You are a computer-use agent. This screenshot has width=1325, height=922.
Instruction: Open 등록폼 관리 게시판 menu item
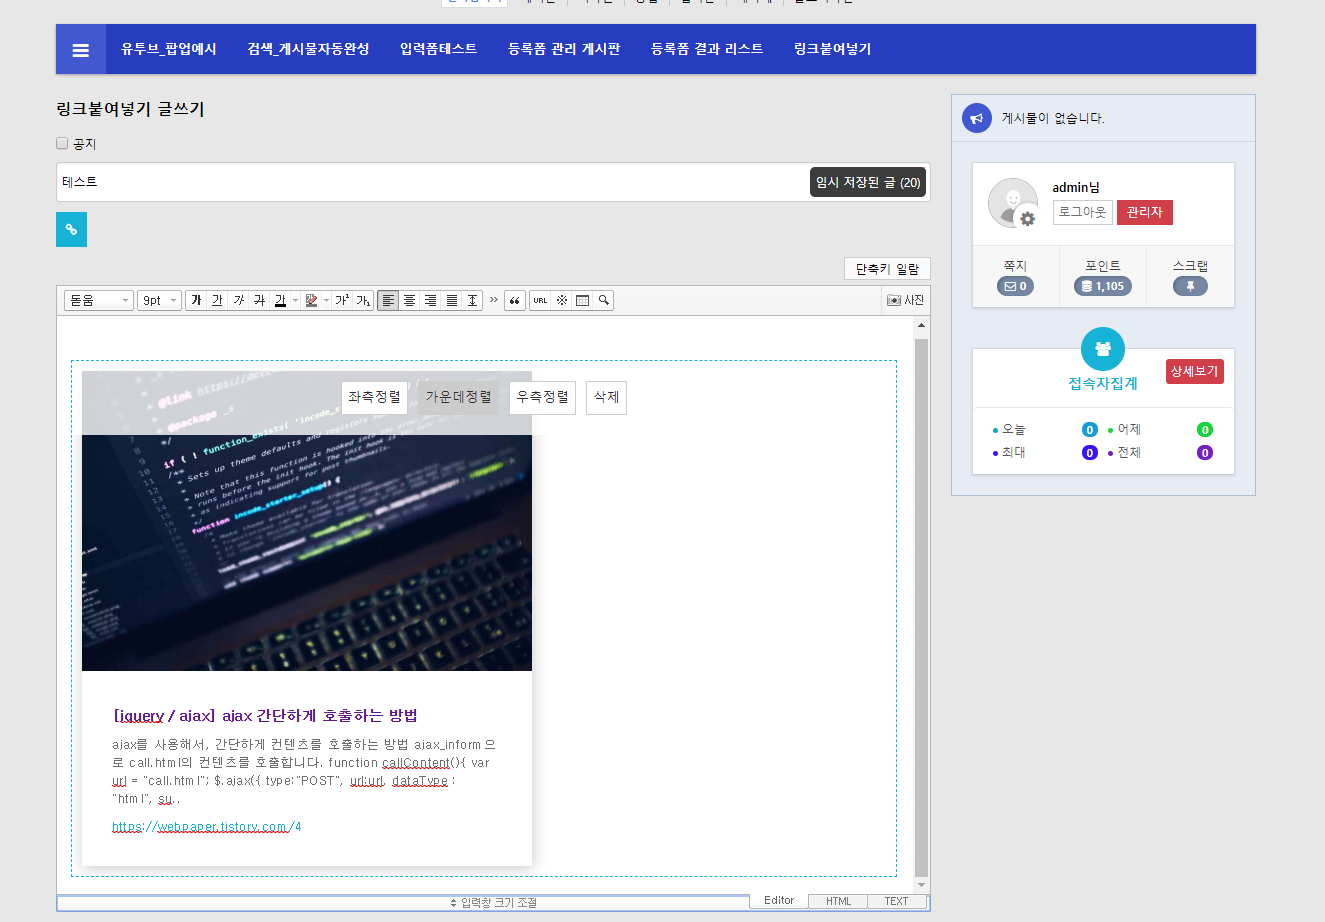(564, 49)
